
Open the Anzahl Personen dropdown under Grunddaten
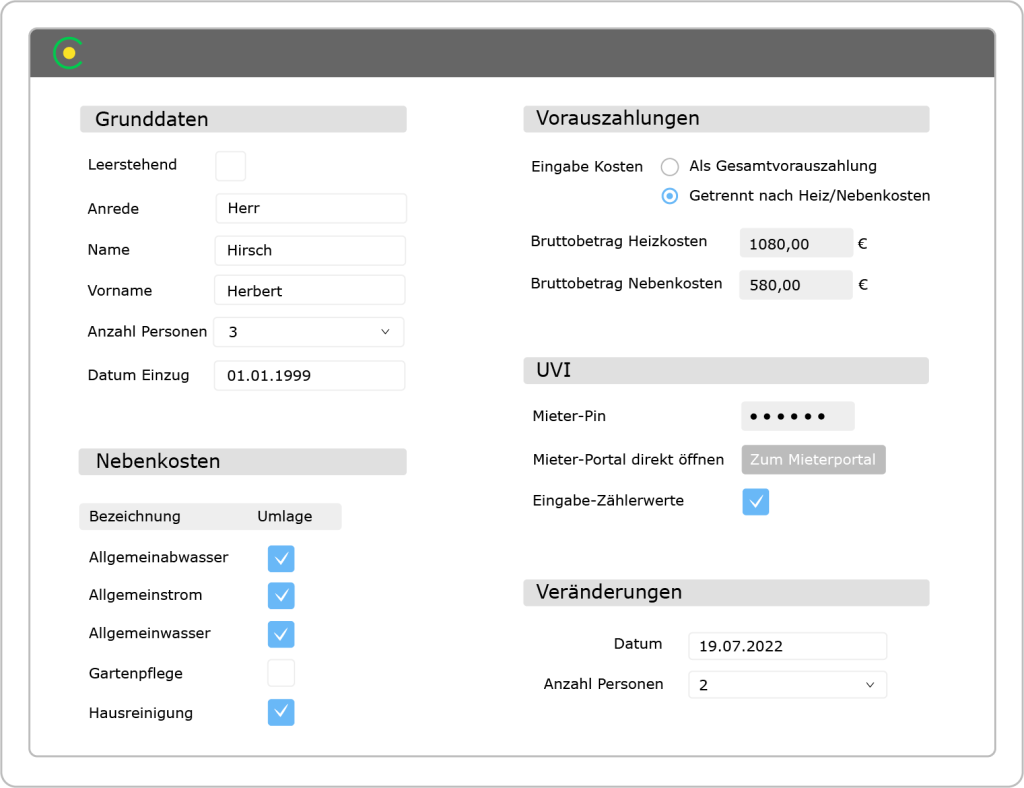309,332
